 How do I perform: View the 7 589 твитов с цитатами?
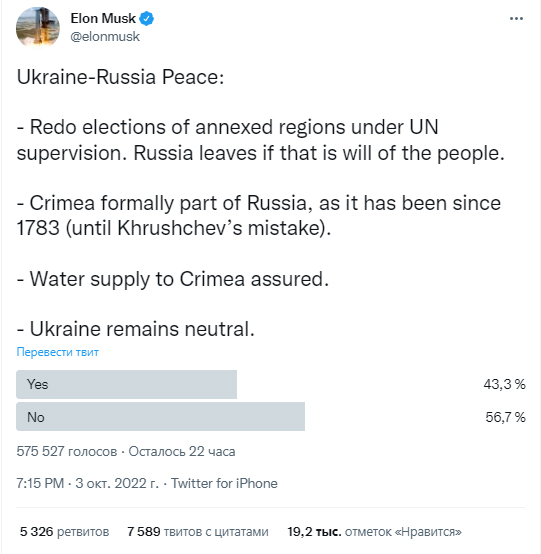tap(198, 531)
